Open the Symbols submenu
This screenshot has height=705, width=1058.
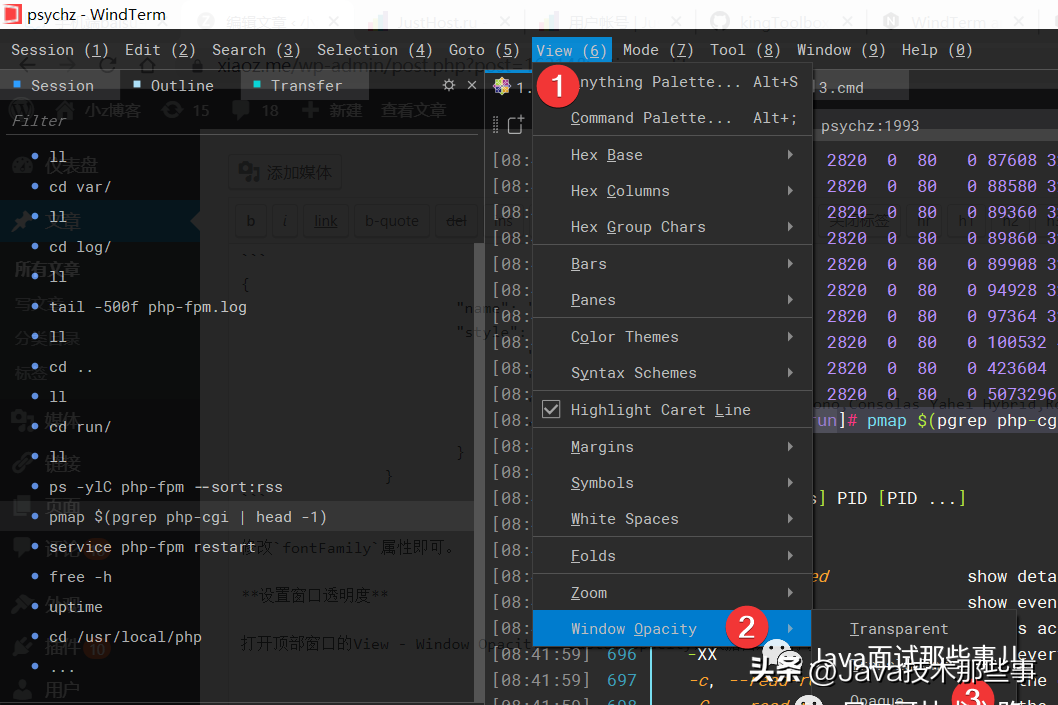pyautogui.click(x=672, y=482)
